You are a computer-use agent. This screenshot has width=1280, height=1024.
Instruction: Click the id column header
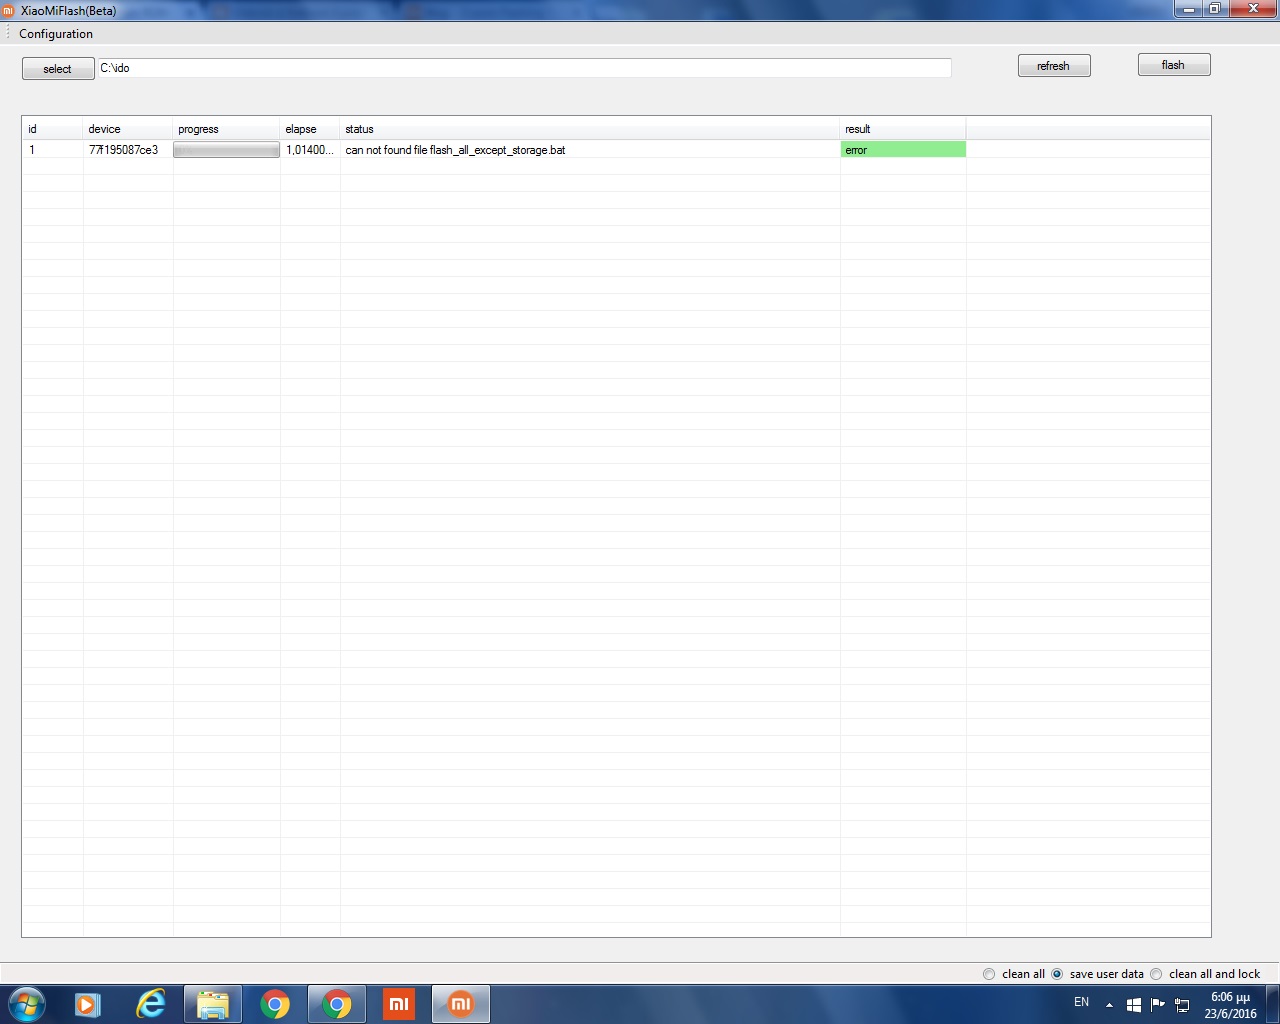click(52, 129)
